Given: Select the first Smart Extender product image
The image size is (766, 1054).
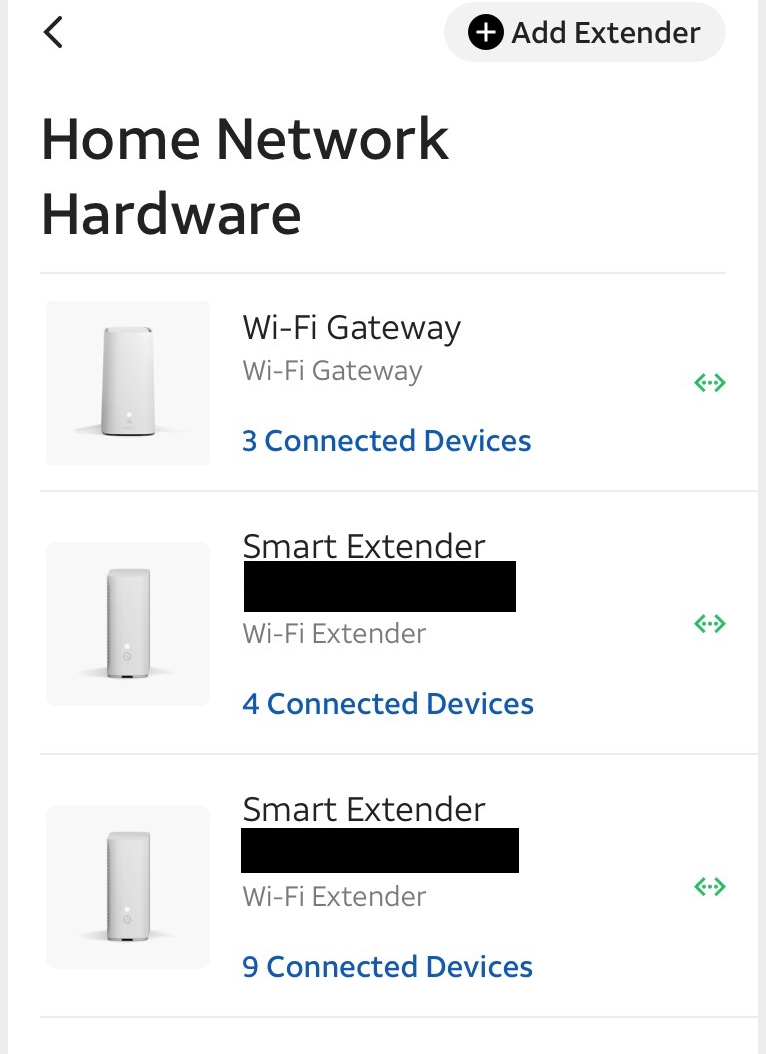Looking at the screenshot, I should click(x=127, y=623).
